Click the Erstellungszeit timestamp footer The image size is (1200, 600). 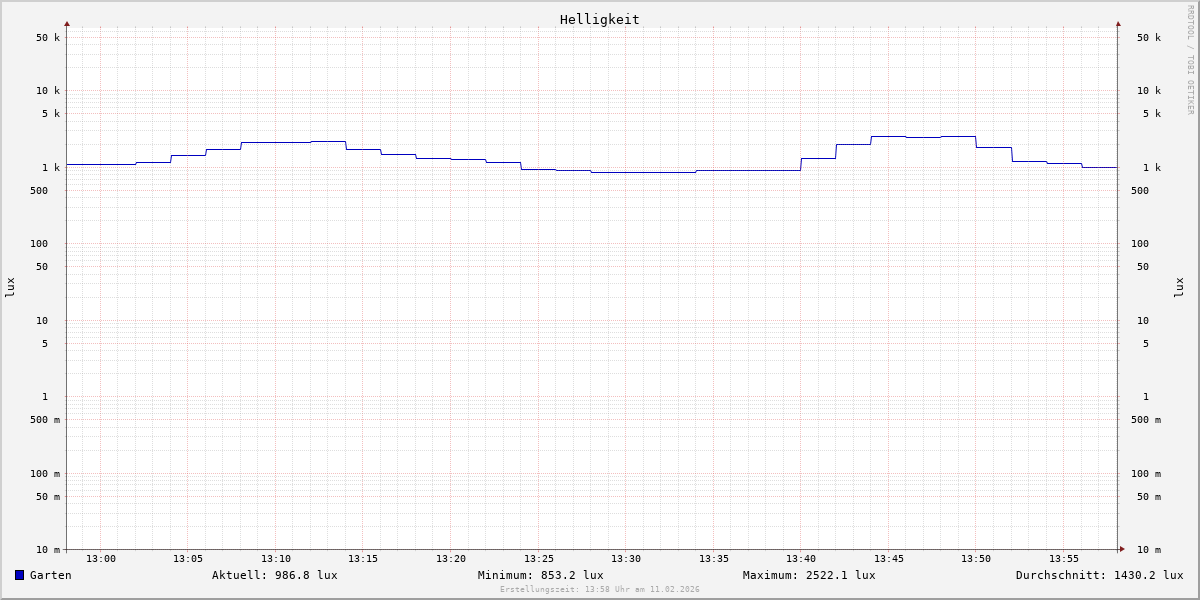(x=599, y=589)
